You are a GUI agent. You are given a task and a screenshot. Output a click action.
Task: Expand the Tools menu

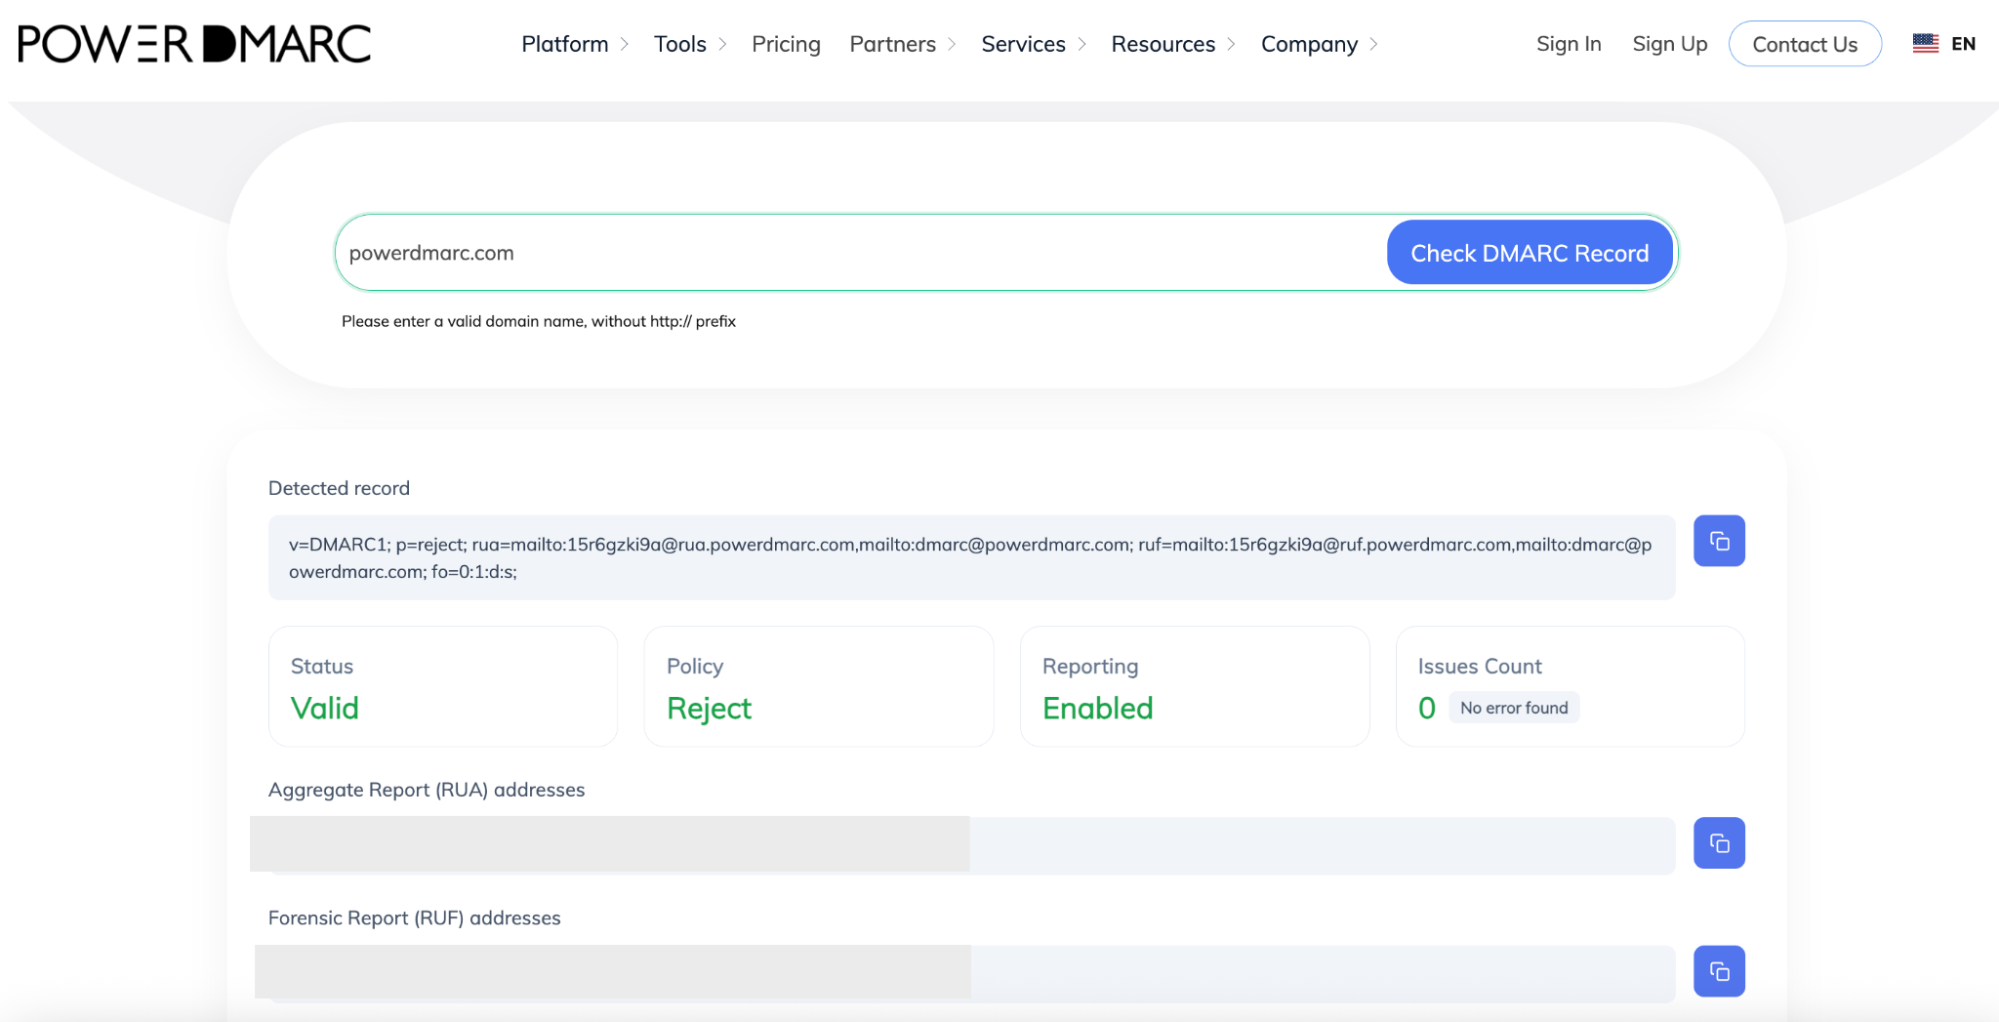[x=690, y=44]
